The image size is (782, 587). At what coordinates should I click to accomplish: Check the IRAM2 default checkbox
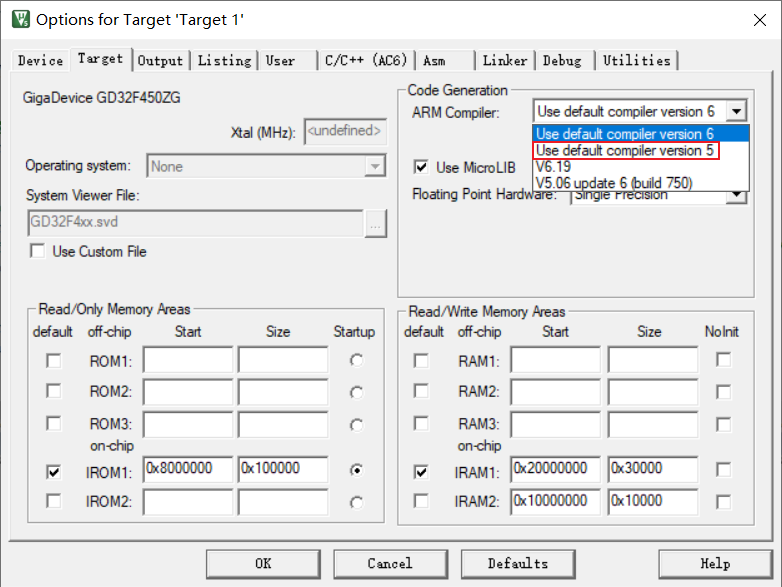click(x=421, y=501)
